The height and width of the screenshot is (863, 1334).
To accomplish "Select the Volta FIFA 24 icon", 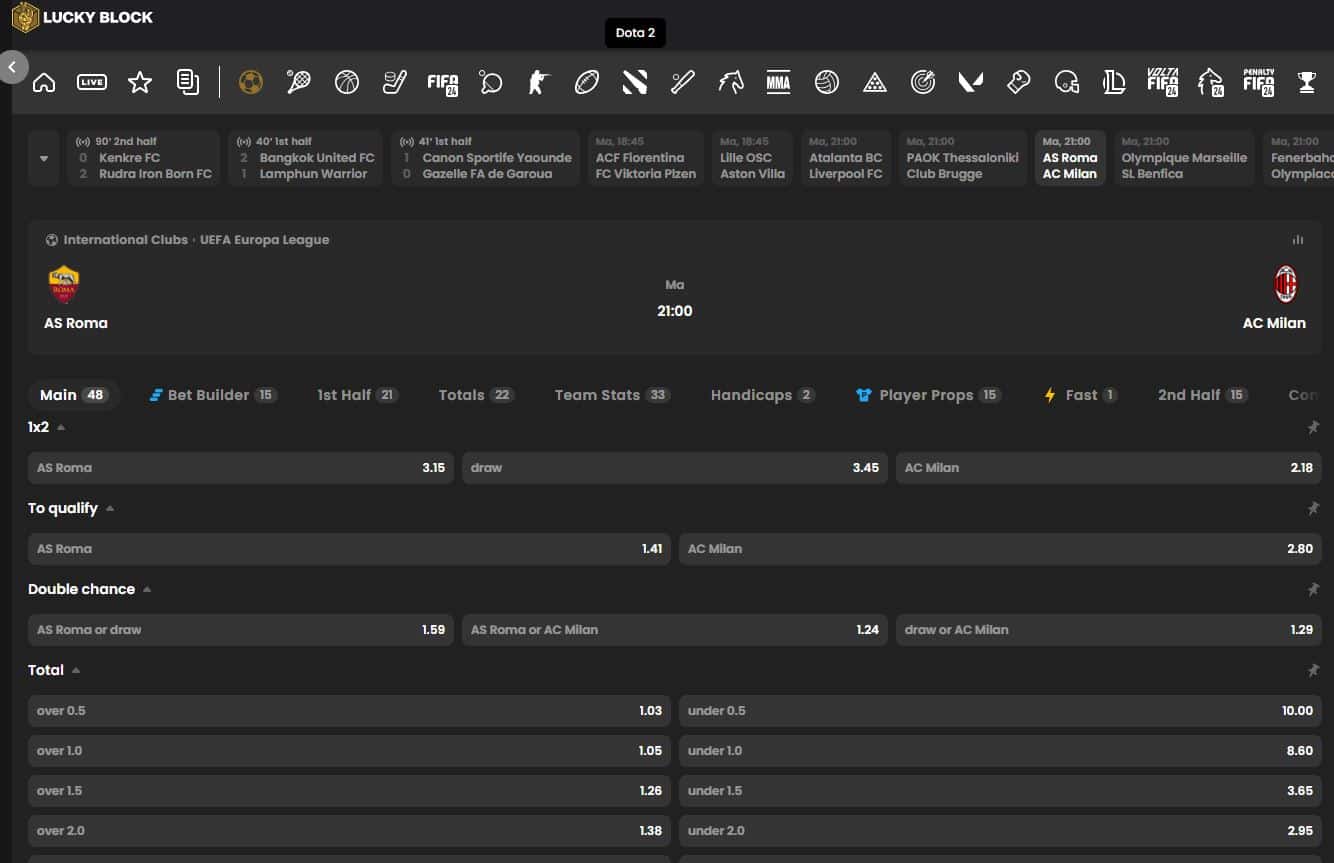I will [x=1162, y=82].
